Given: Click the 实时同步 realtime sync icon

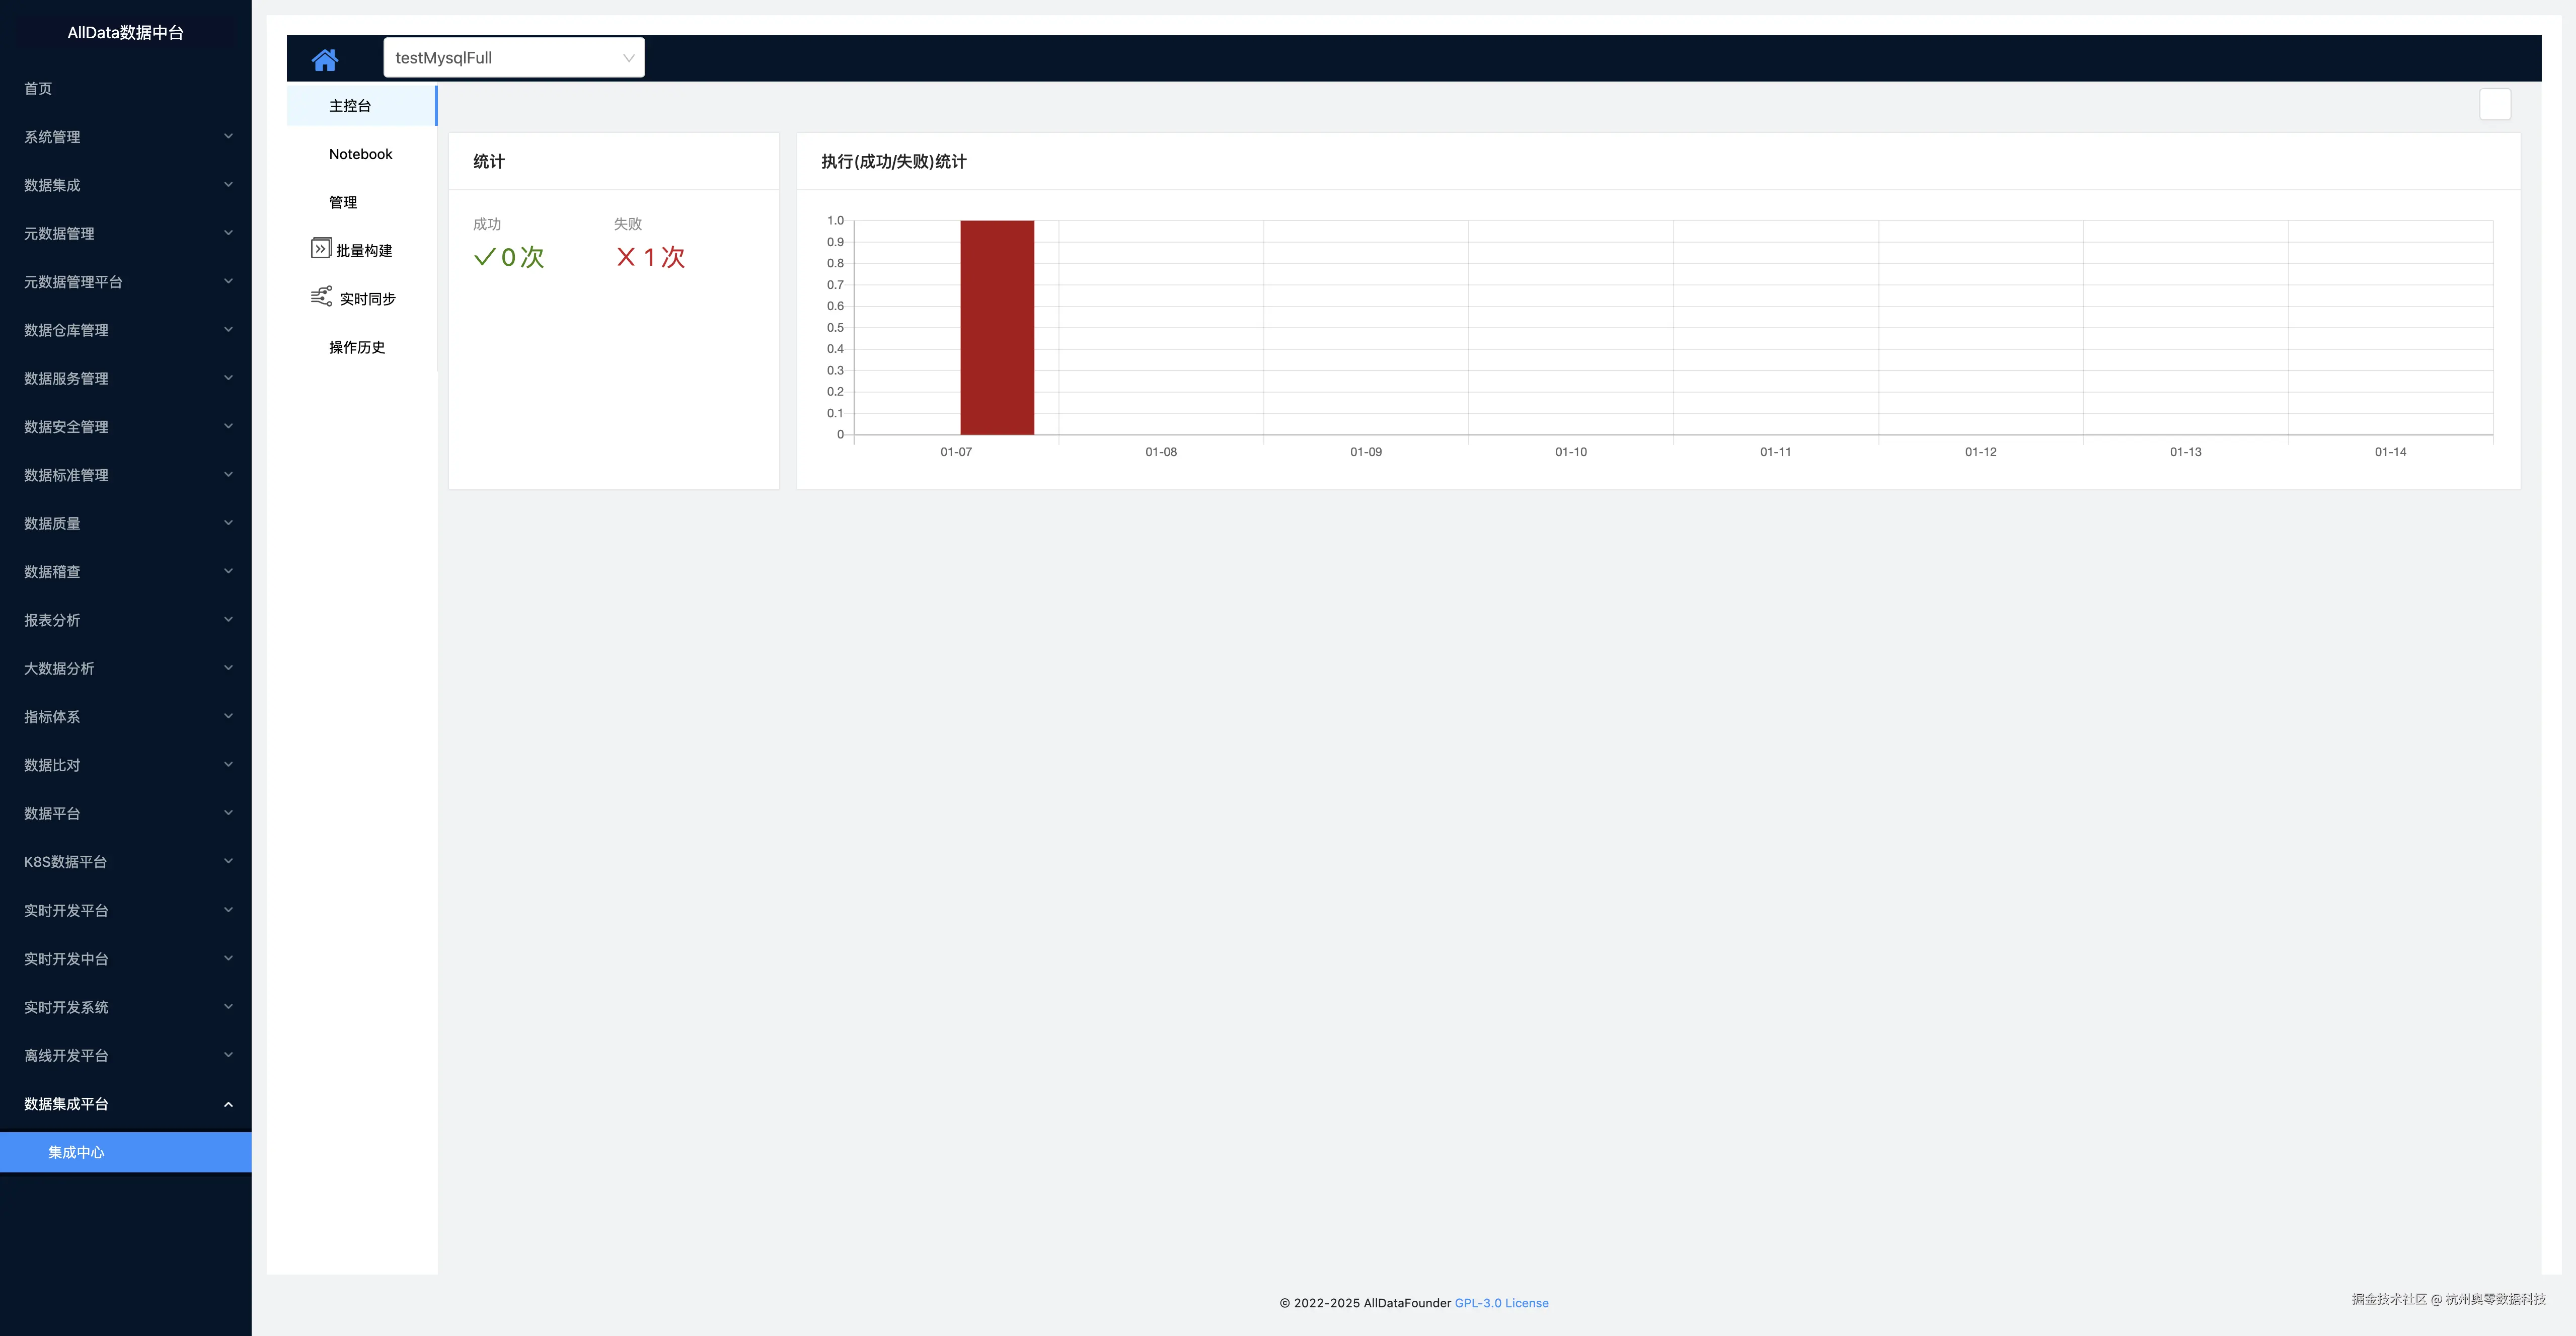Looking at the screenshot, I should point(321,297).
